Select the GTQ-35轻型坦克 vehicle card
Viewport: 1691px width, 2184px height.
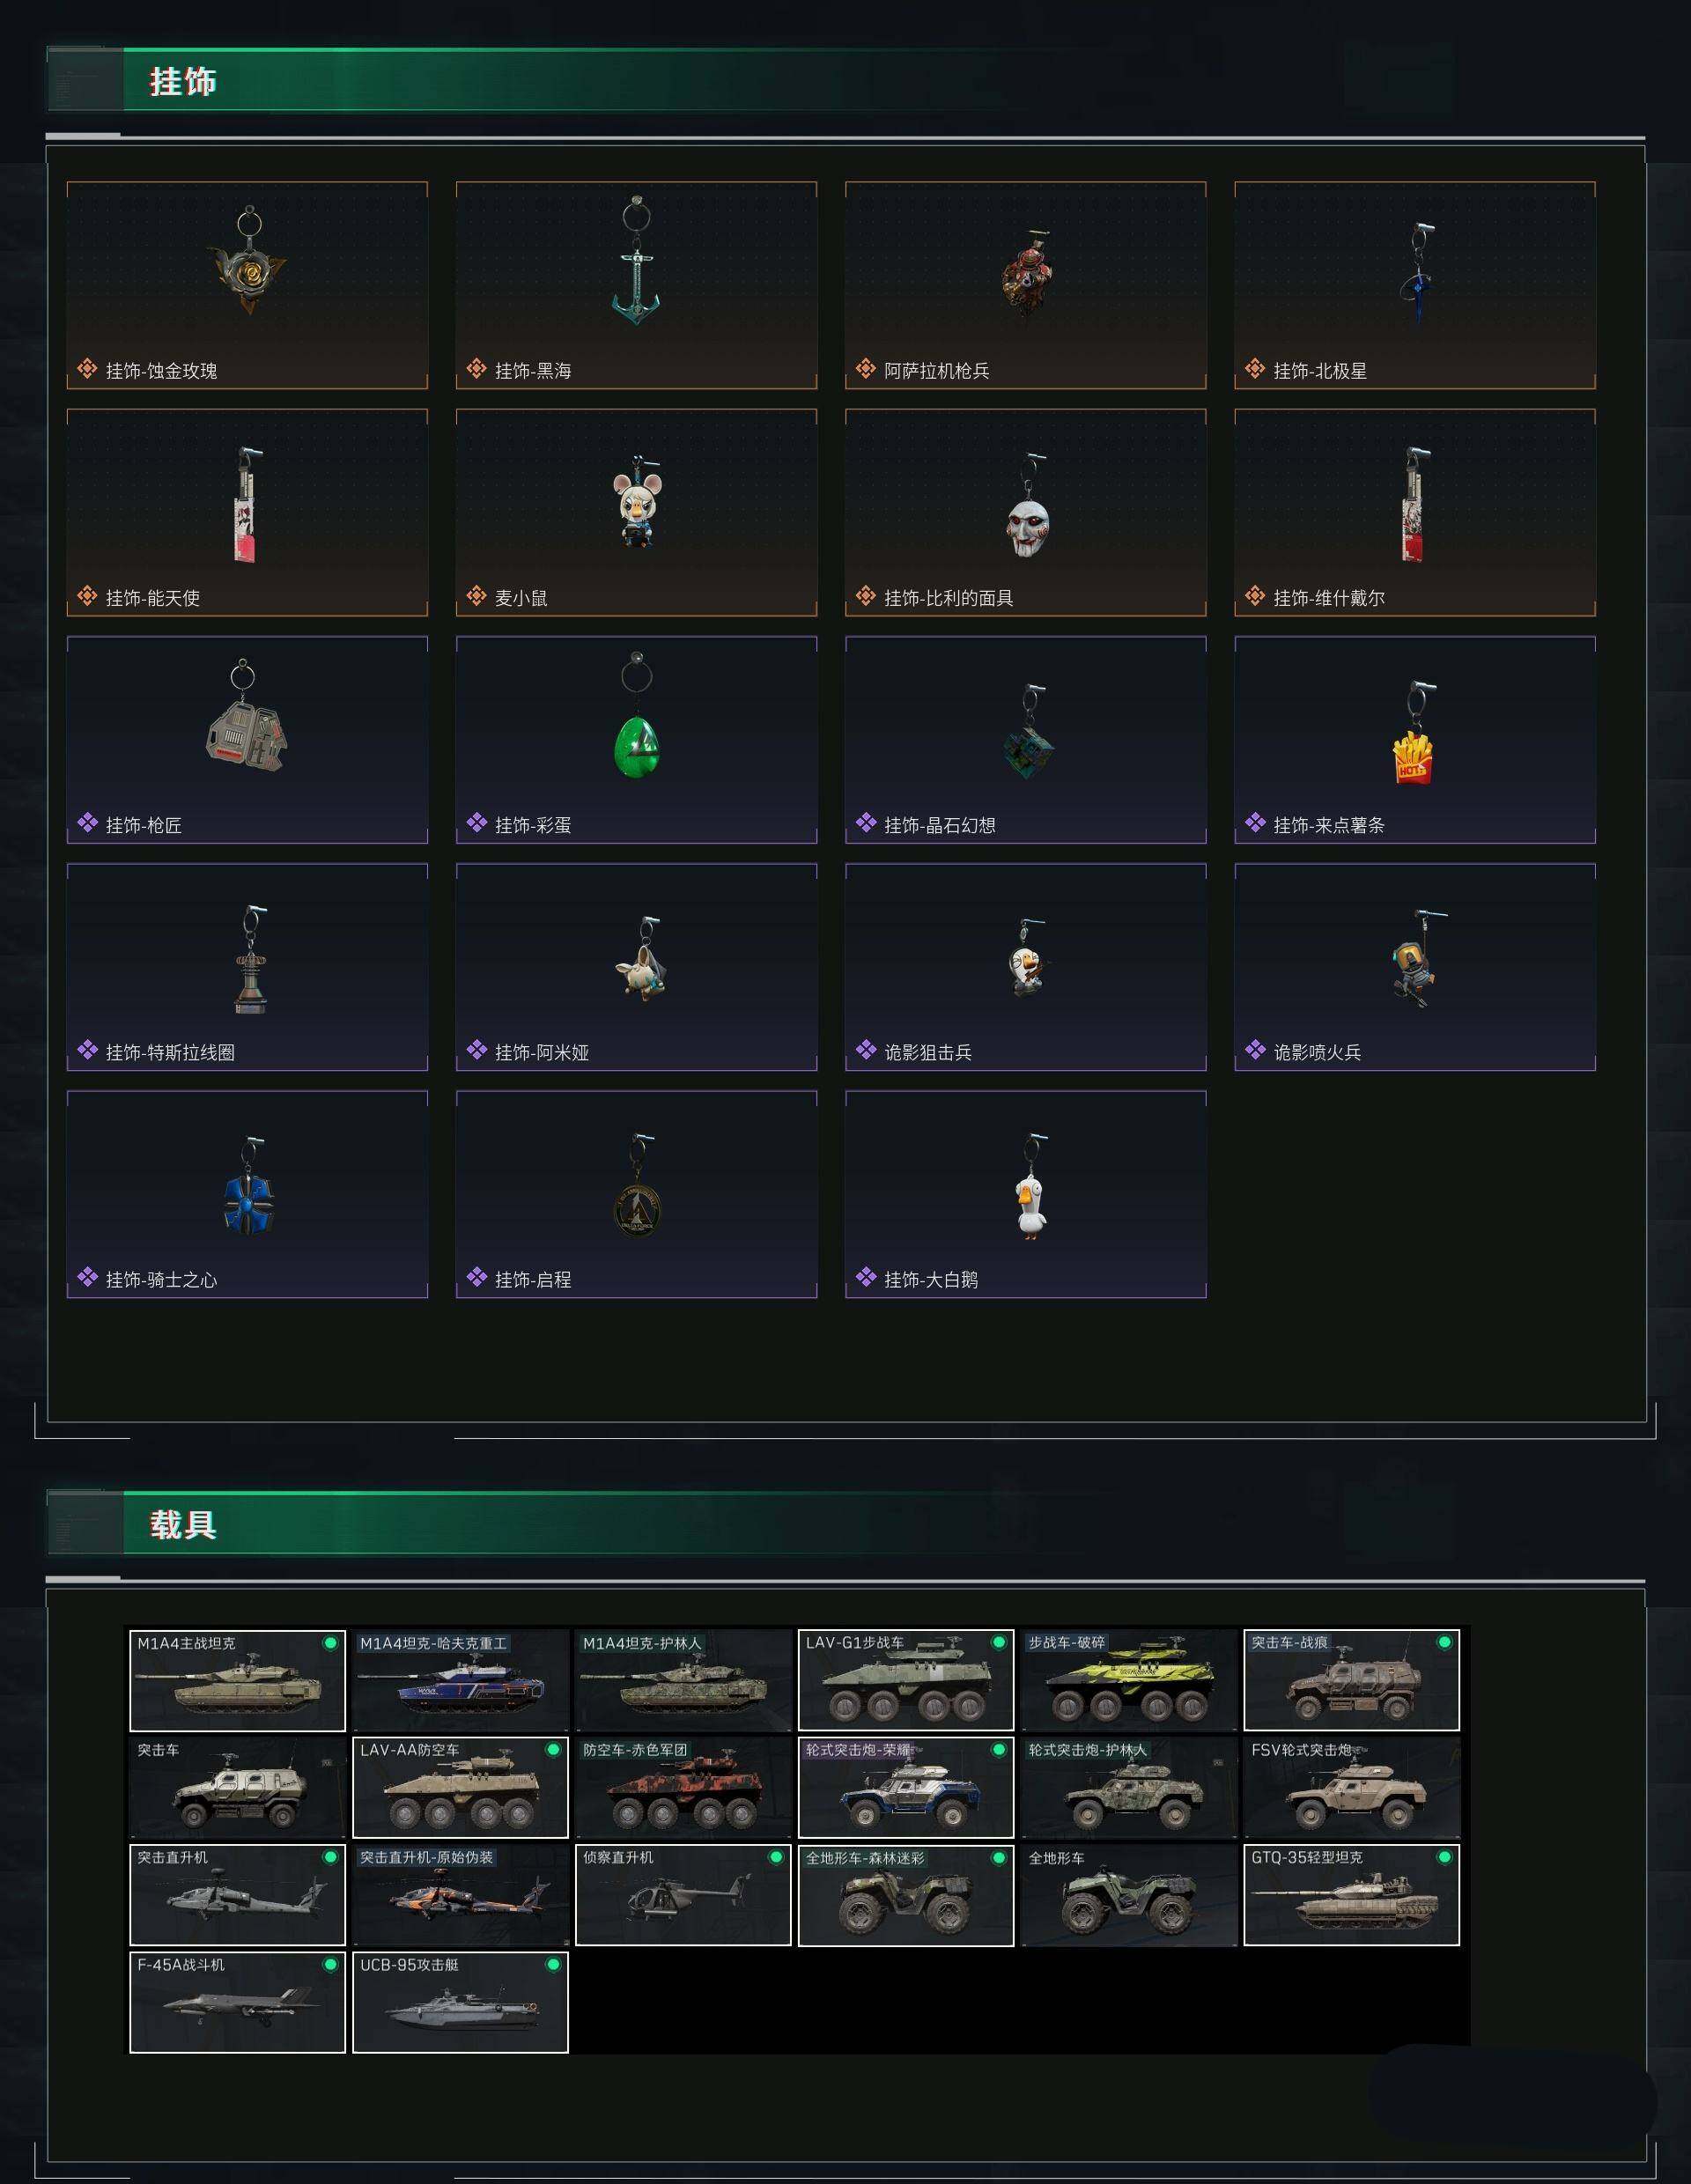pyautogui.click(x=1351, y=1895)
